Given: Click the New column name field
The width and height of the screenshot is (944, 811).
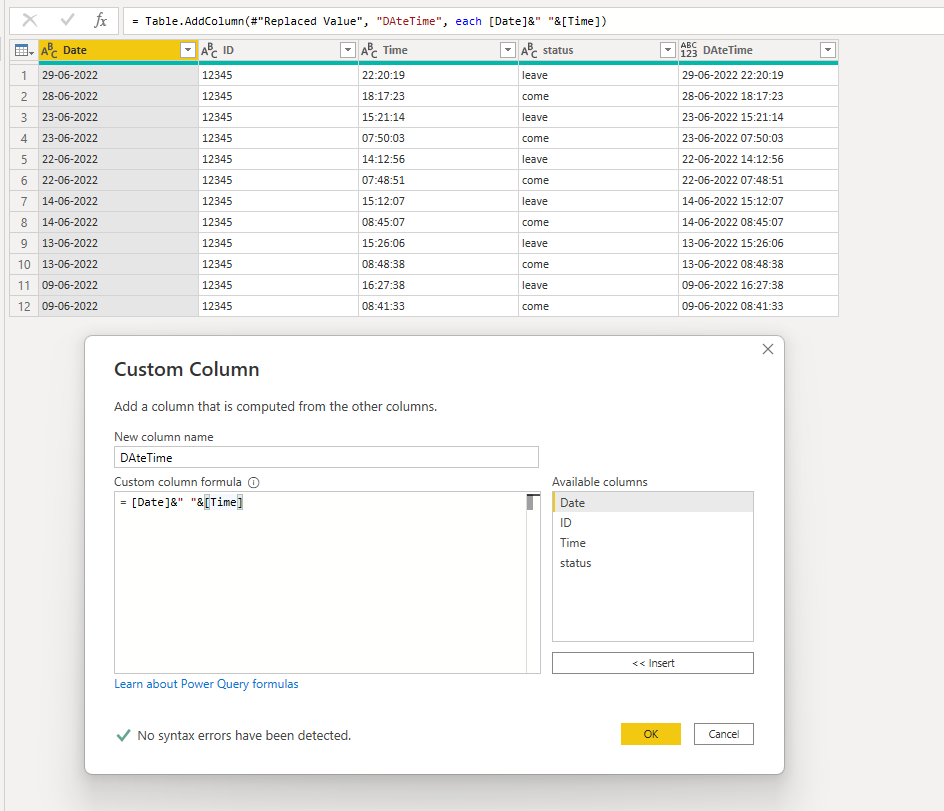Looking at the screenshot, I should [326, 458].
